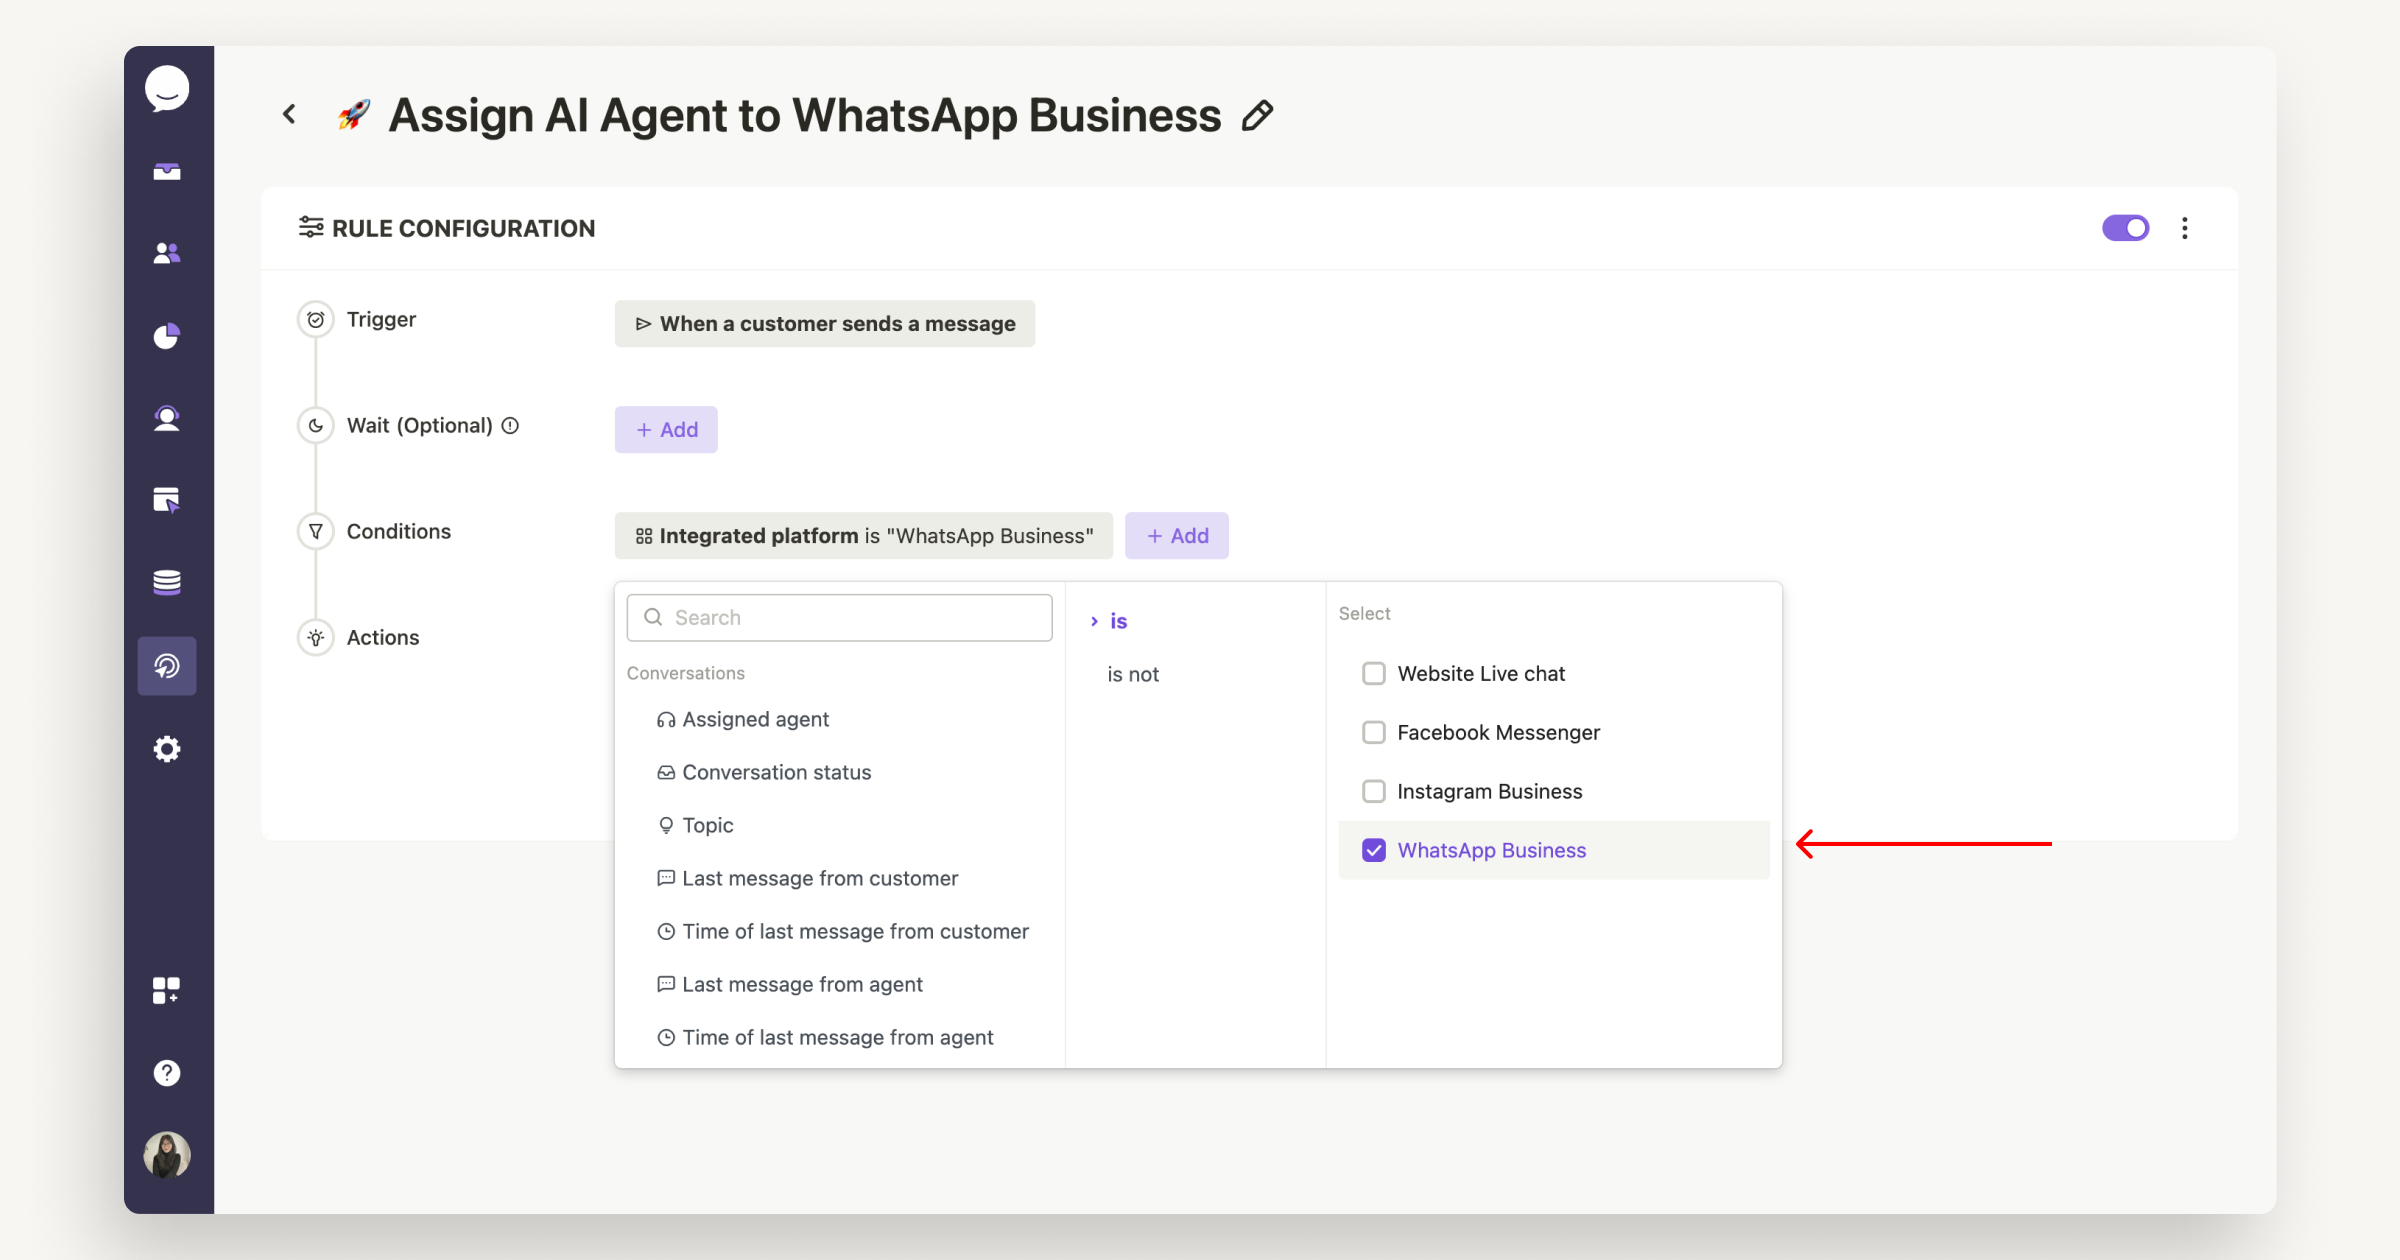Click Add next to Wait (Optional)

665,429
